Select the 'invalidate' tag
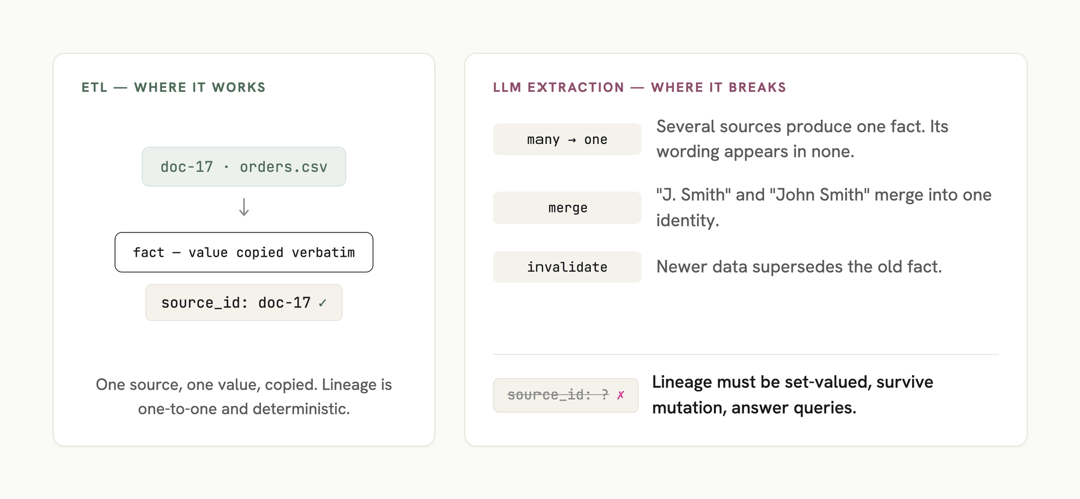 [567, 267]
